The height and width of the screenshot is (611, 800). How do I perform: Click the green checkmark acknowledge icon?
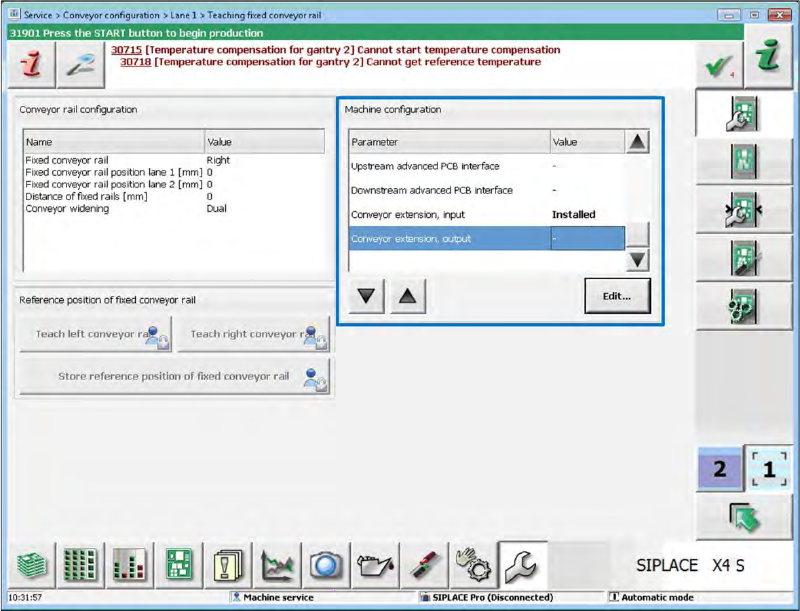tap(719, 66)
